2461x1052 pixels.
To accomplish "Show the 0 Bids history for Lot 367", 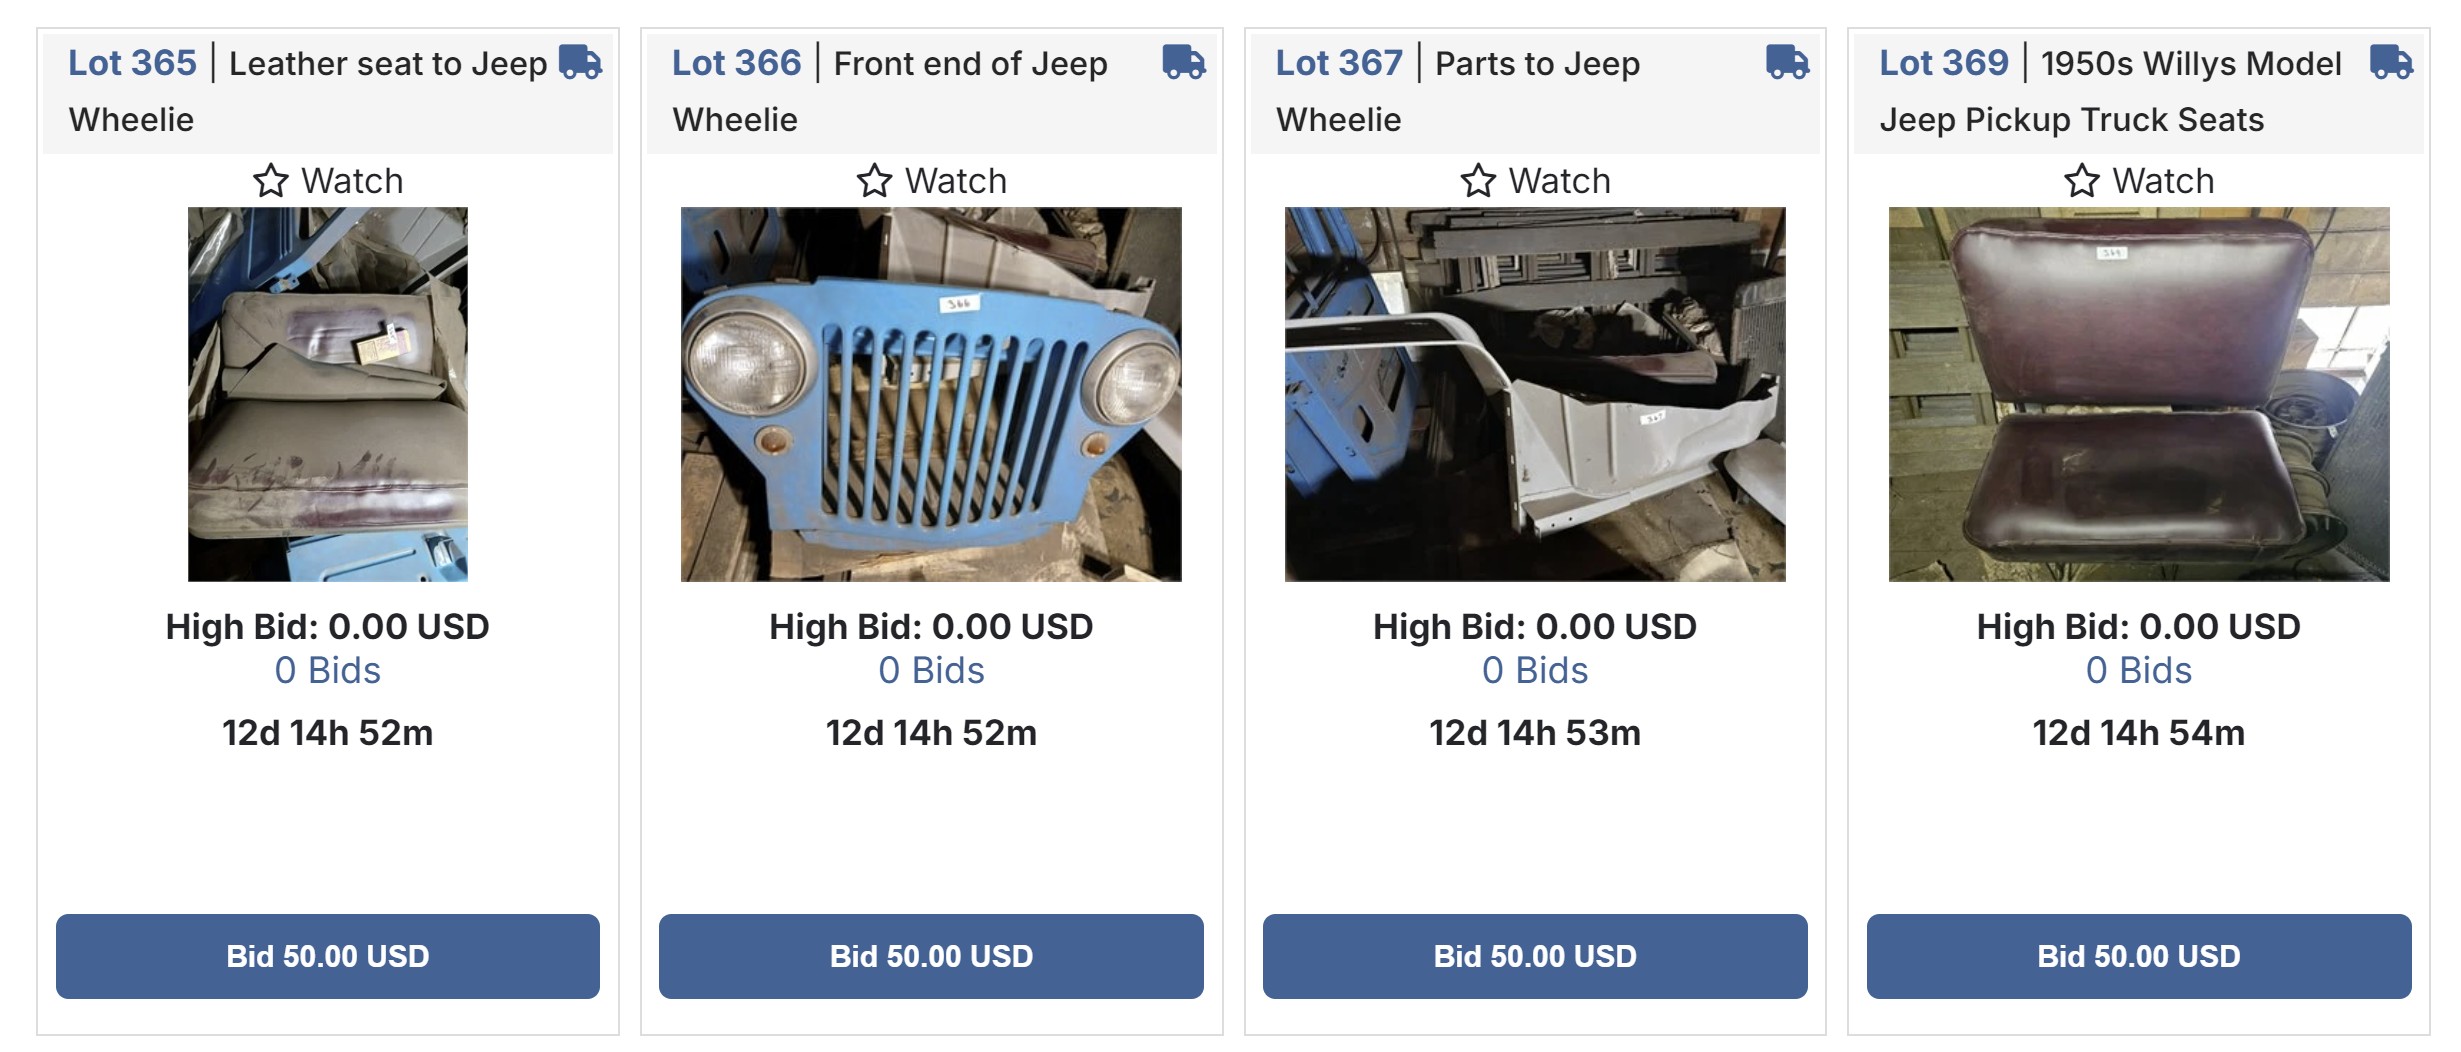I will tap(1535, 670).
